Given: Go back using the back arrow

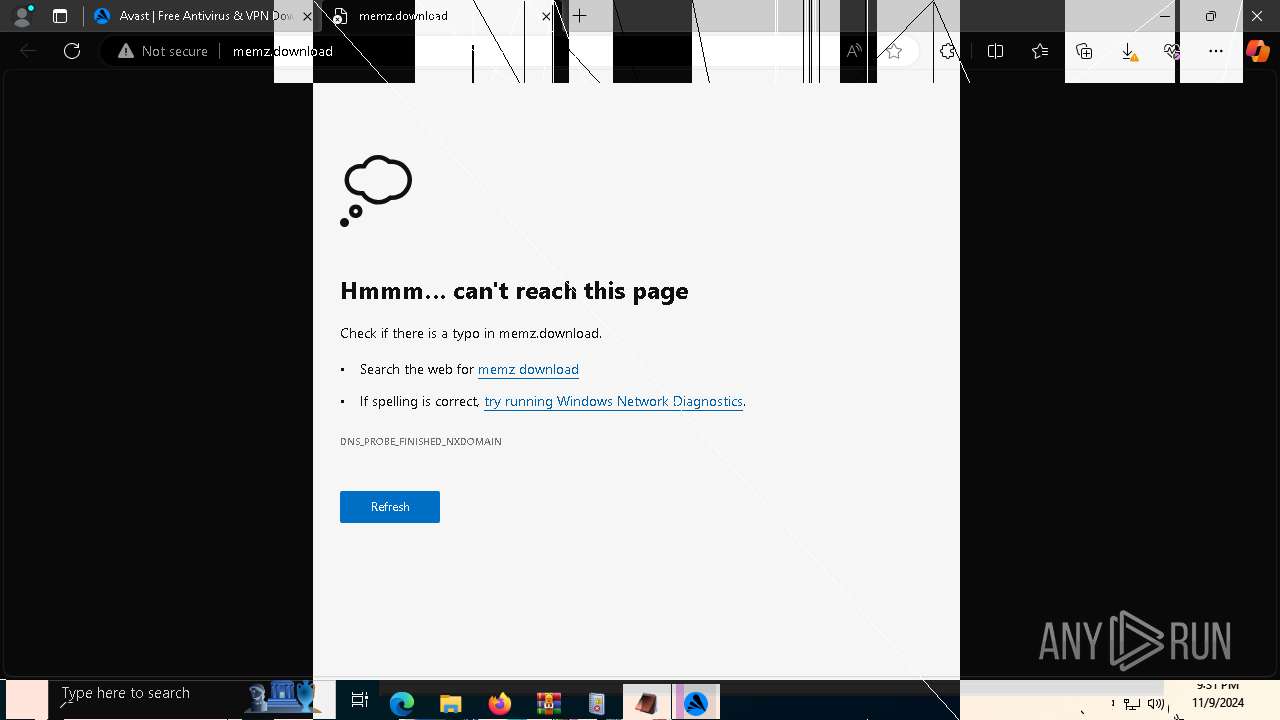Looking at the screenshot, I should coord(28,51).
